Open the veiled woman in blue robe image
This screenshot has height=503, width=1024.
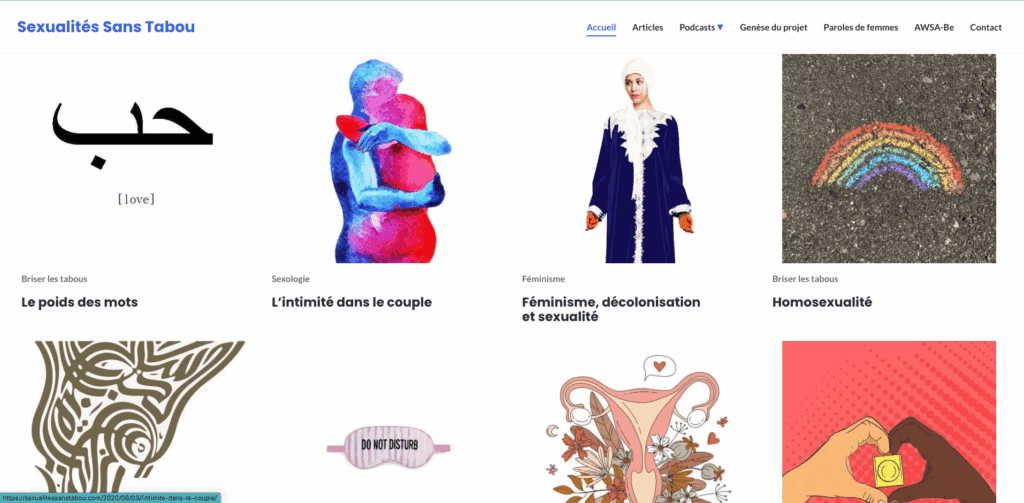coord(639,159)
